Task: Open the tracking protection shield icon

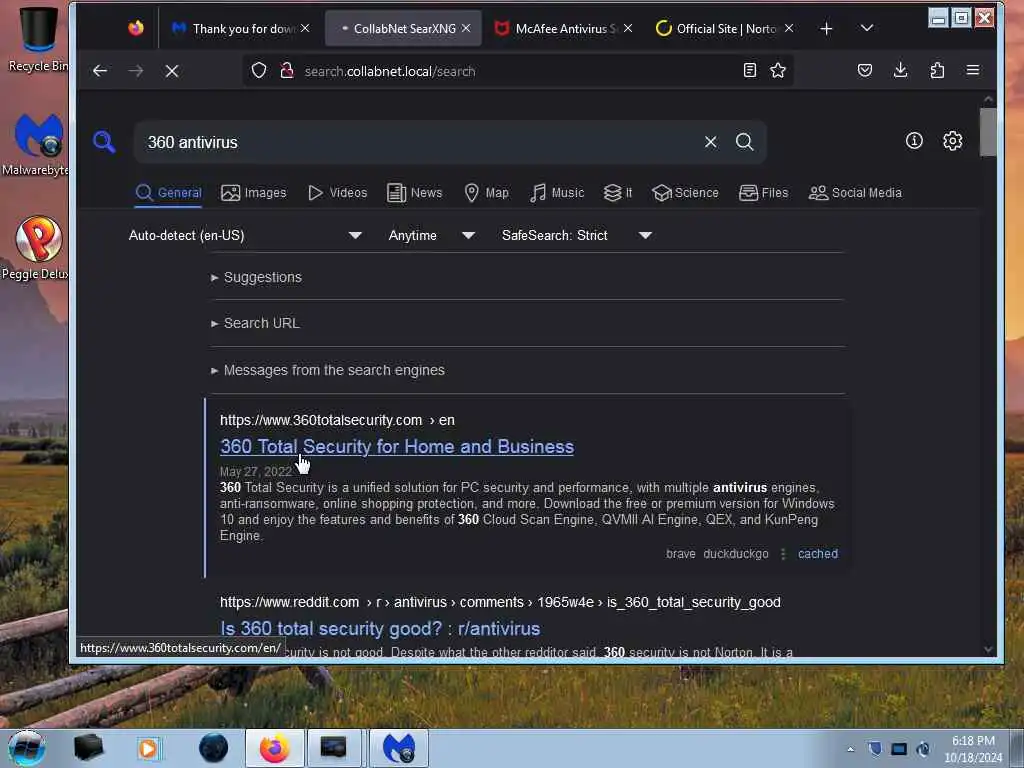Action: click(x=259, y=71)
